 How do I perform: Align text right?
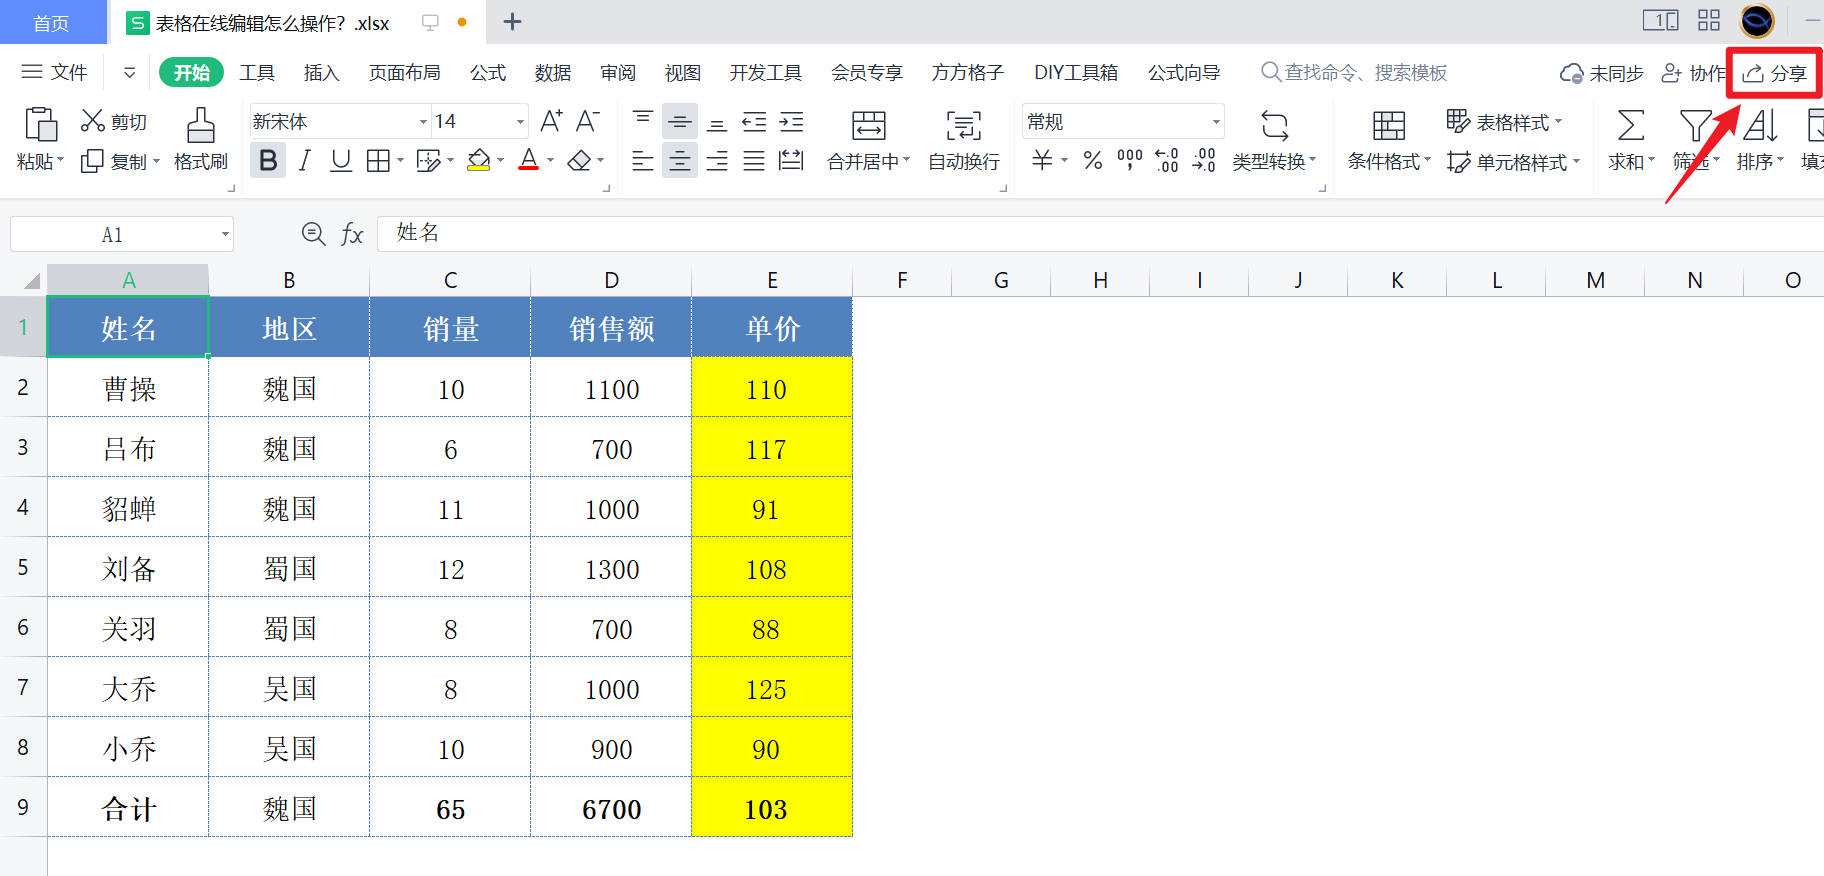717,161
